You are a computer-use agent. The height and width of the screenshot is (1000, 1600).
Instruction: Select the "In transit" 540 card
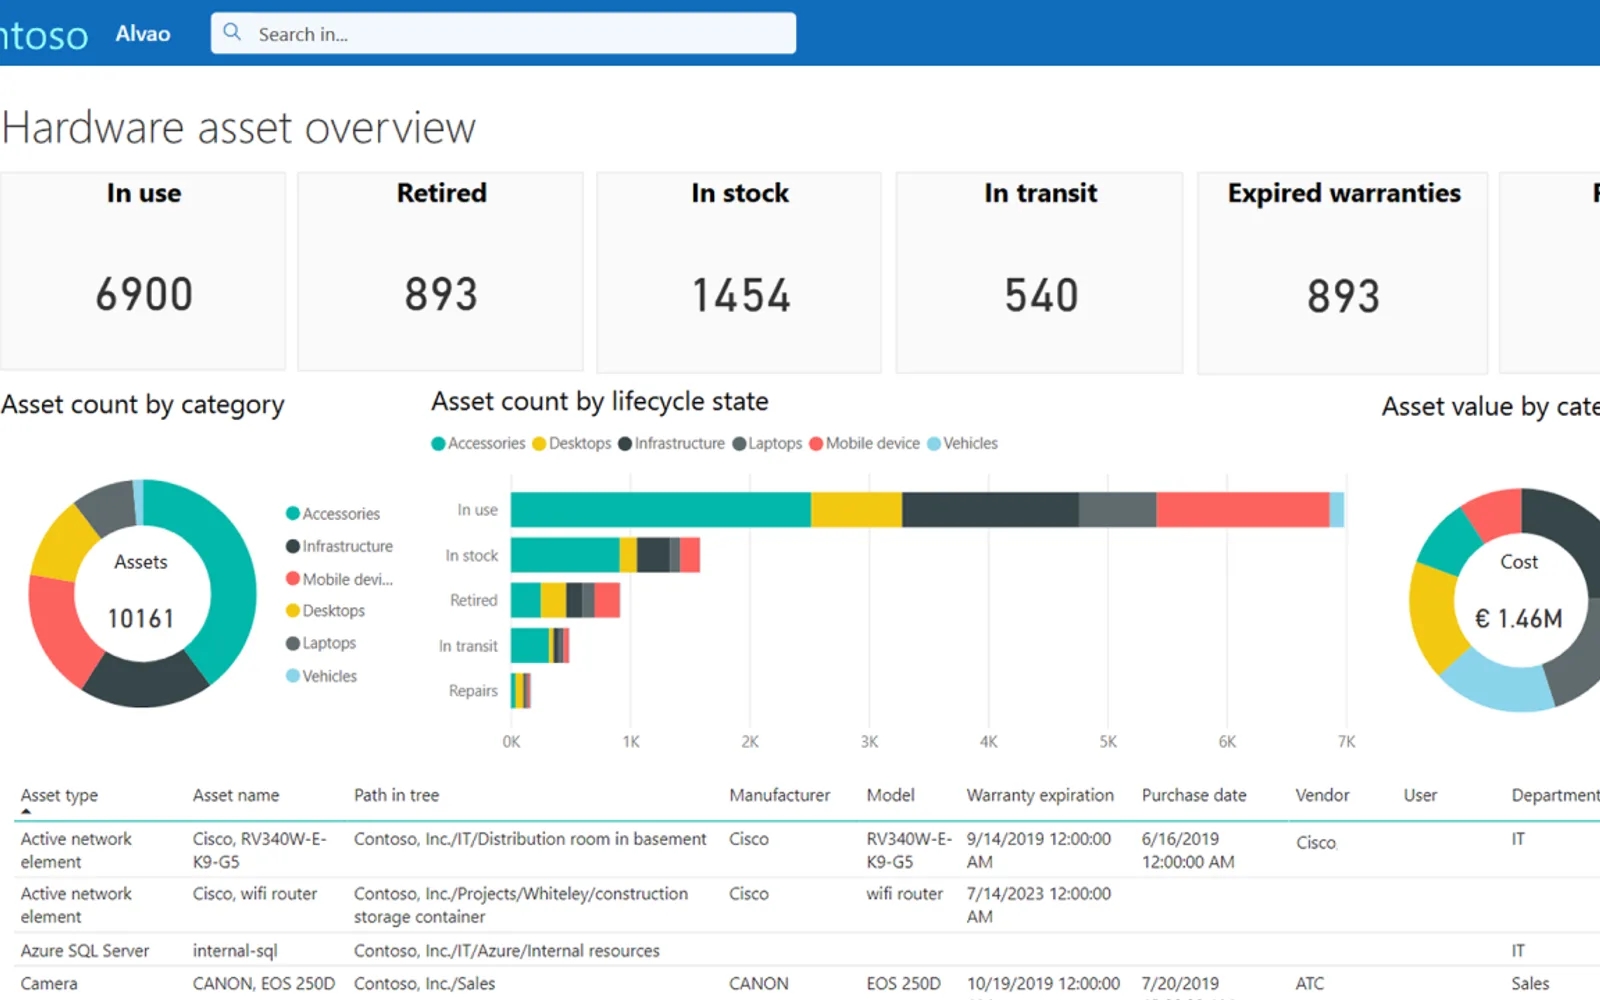(1039, 272)
